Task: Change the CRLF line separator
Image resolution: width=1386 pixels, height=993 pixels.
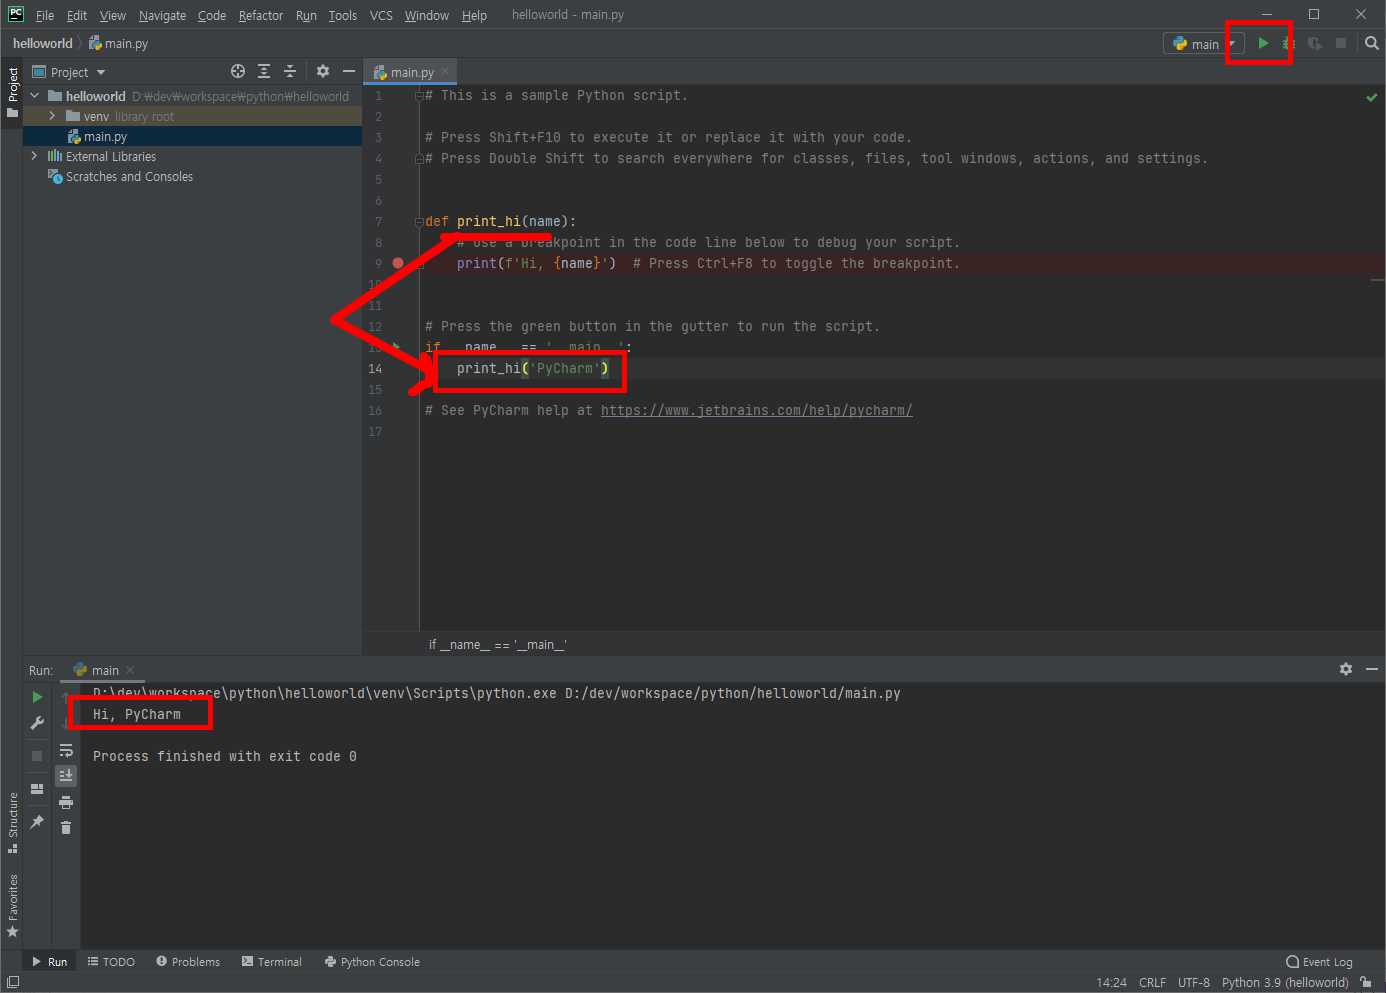Action: point(1152,982)
